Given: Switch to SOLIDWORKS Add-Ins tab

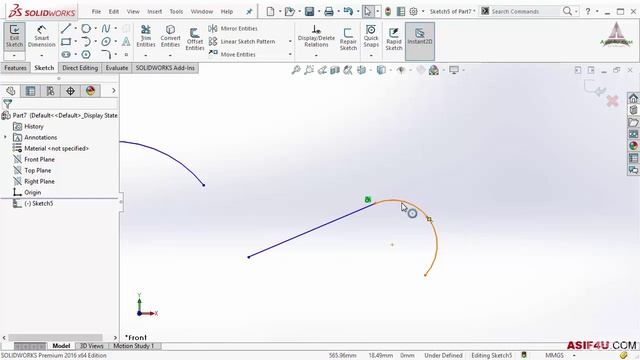Looking at the screenshot, I should click(165, 68).
